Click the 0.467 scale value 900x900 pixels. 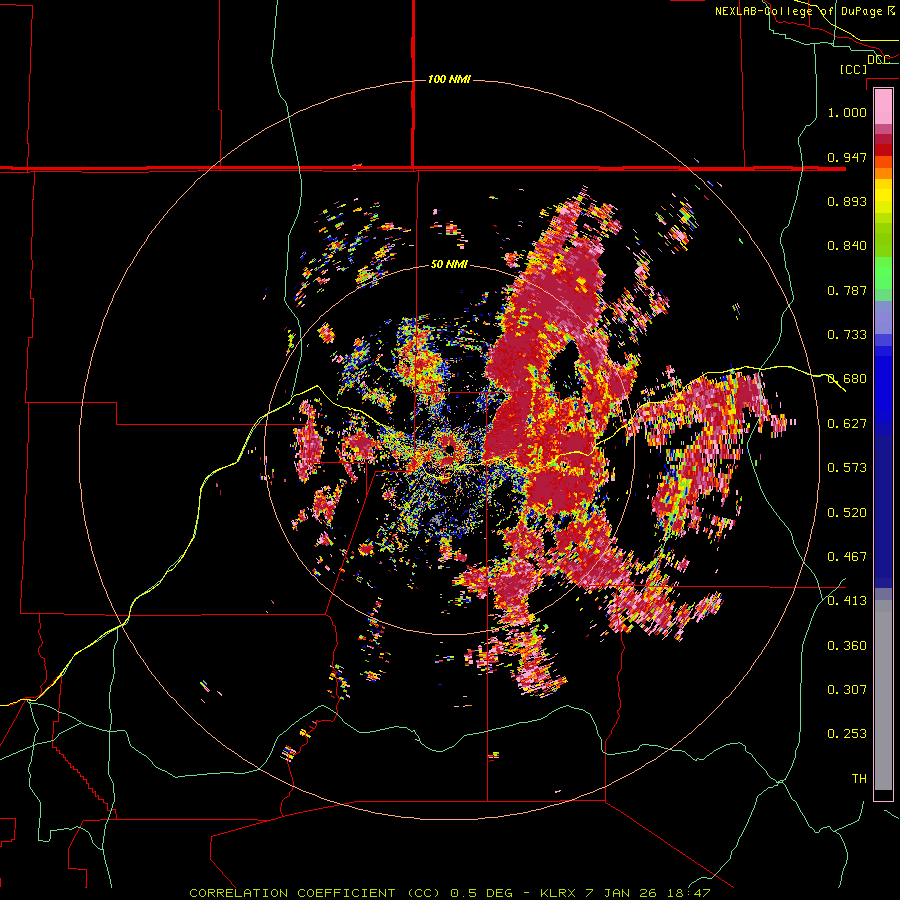(x=847, y=557)
